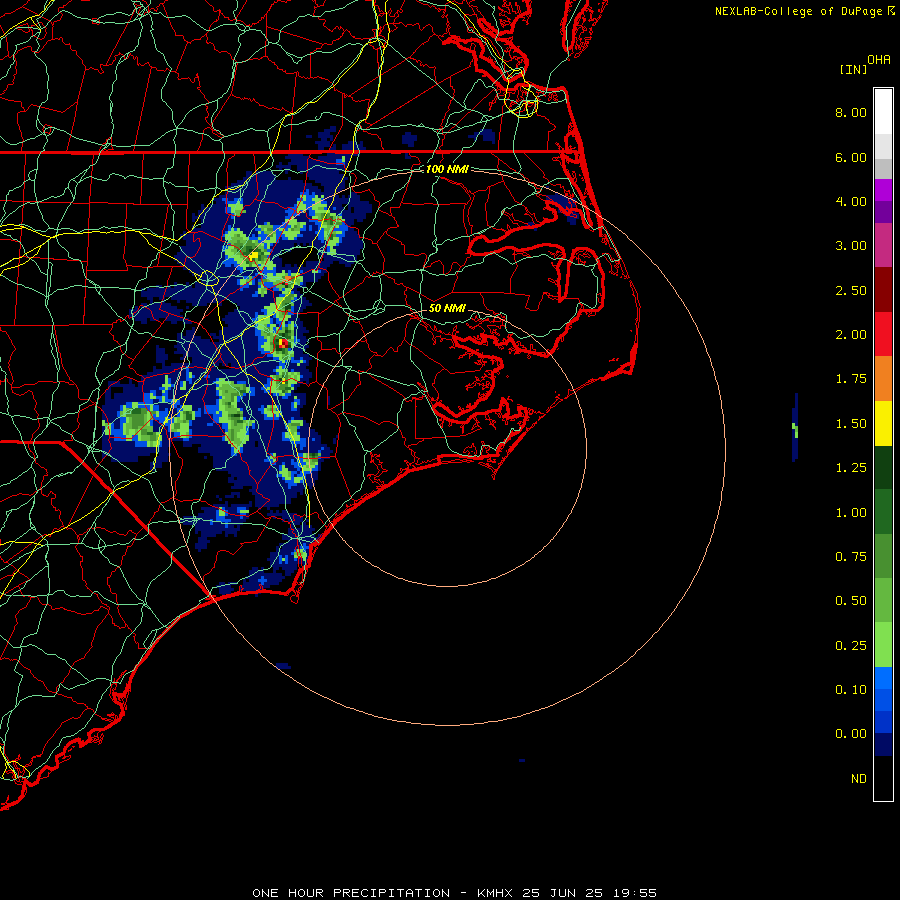The width and height of the screenshot is (900, 900).
Task: Click the "50 NMI" range ring label
Action: click(x=447, y=308)
